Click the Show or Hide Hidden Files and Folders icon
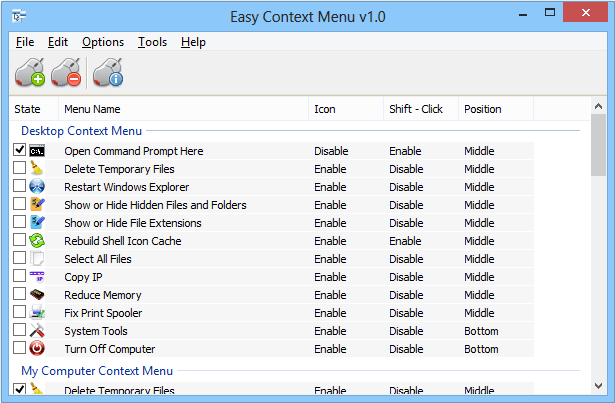Screen dimensions: 615x403 pos(37,205)
